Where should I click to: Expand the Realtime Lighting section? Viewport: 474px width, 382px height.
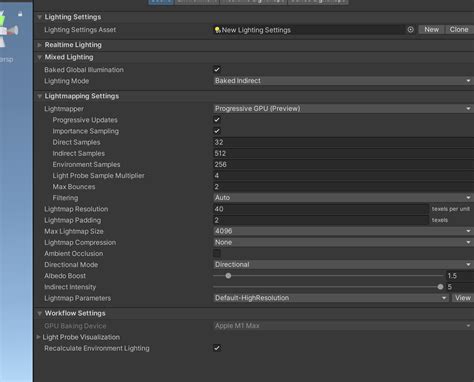(x=40, y=45)
